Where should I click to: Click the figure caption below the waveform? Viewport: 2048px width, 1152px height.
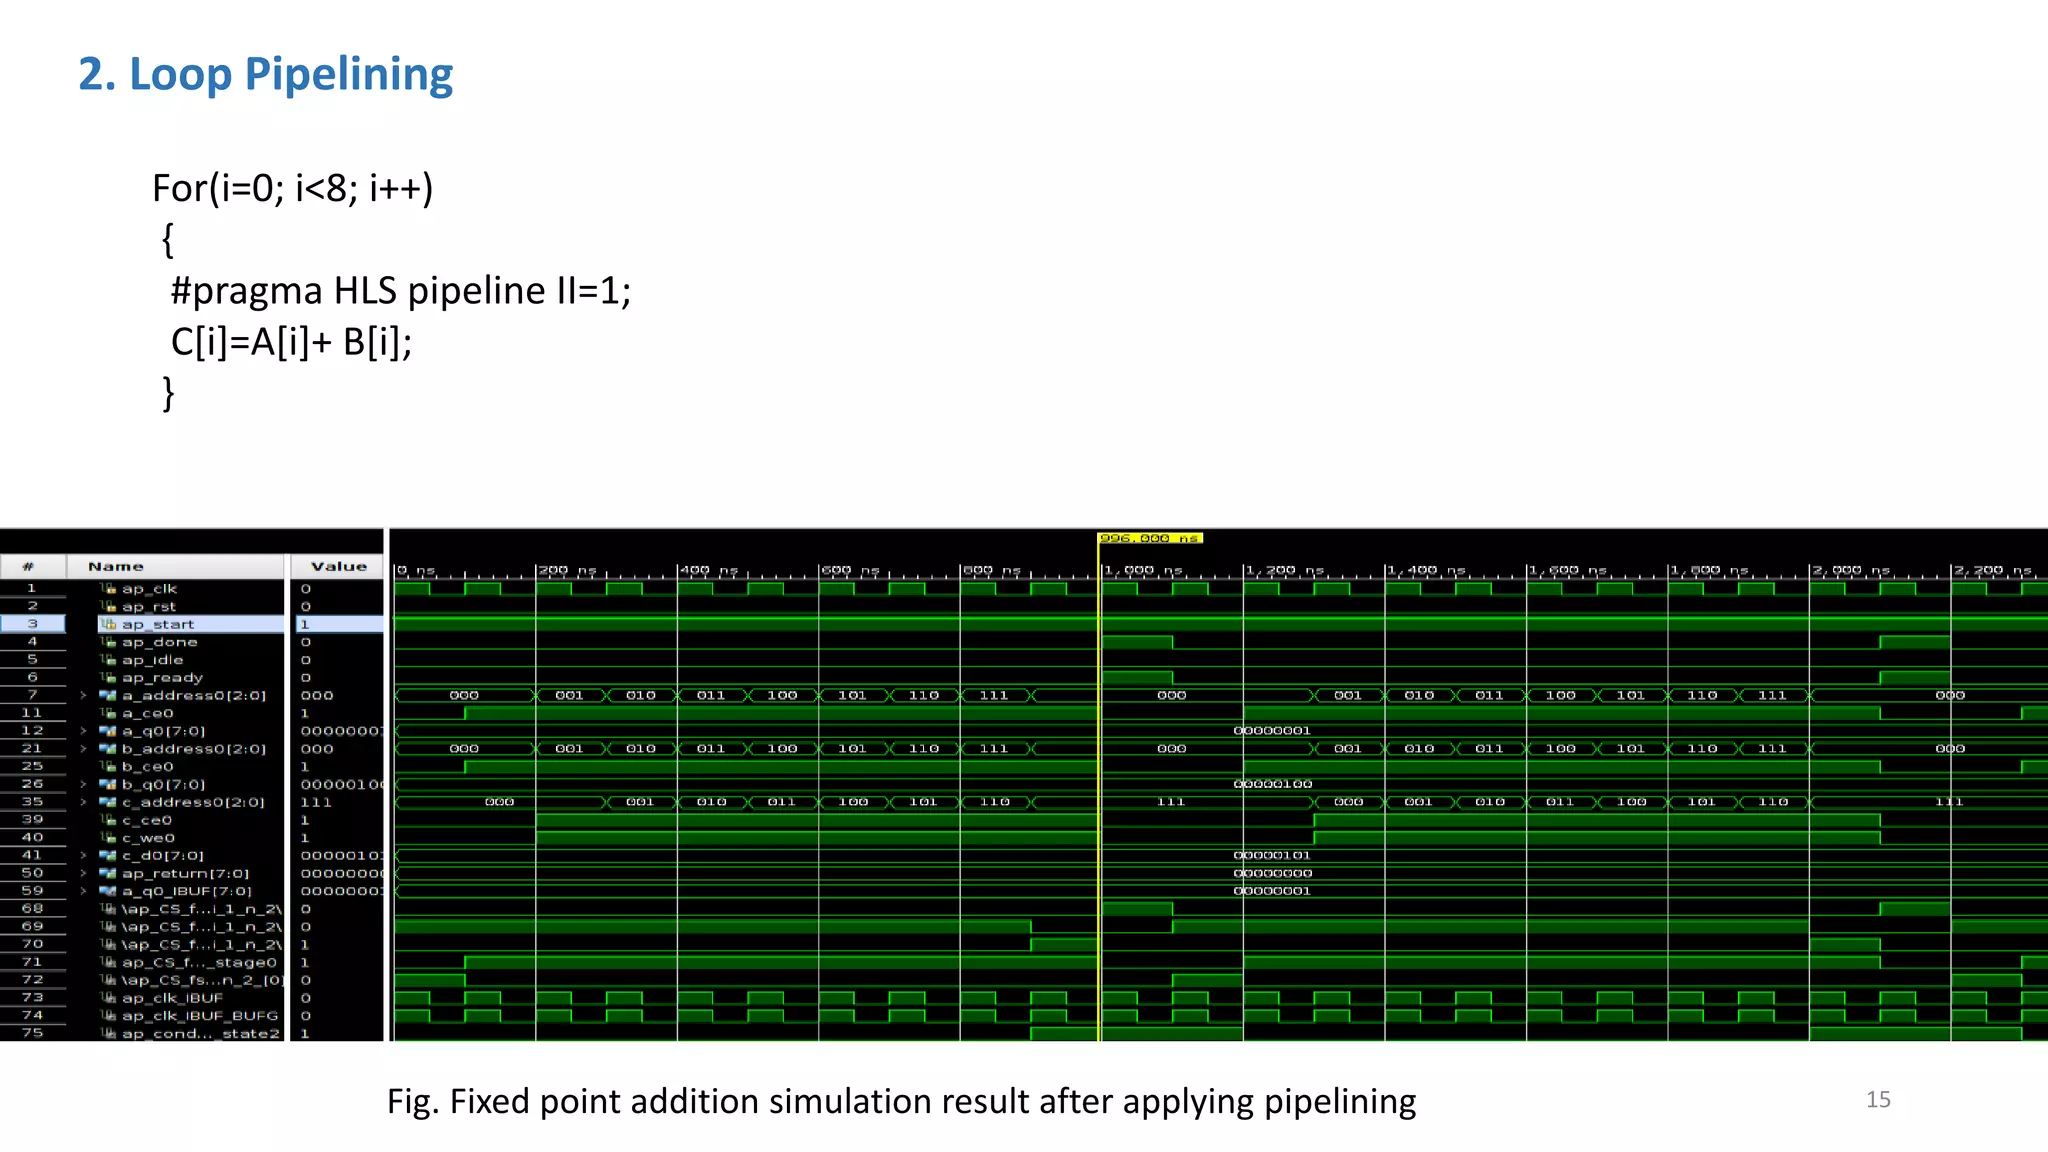pos(901,1101)
